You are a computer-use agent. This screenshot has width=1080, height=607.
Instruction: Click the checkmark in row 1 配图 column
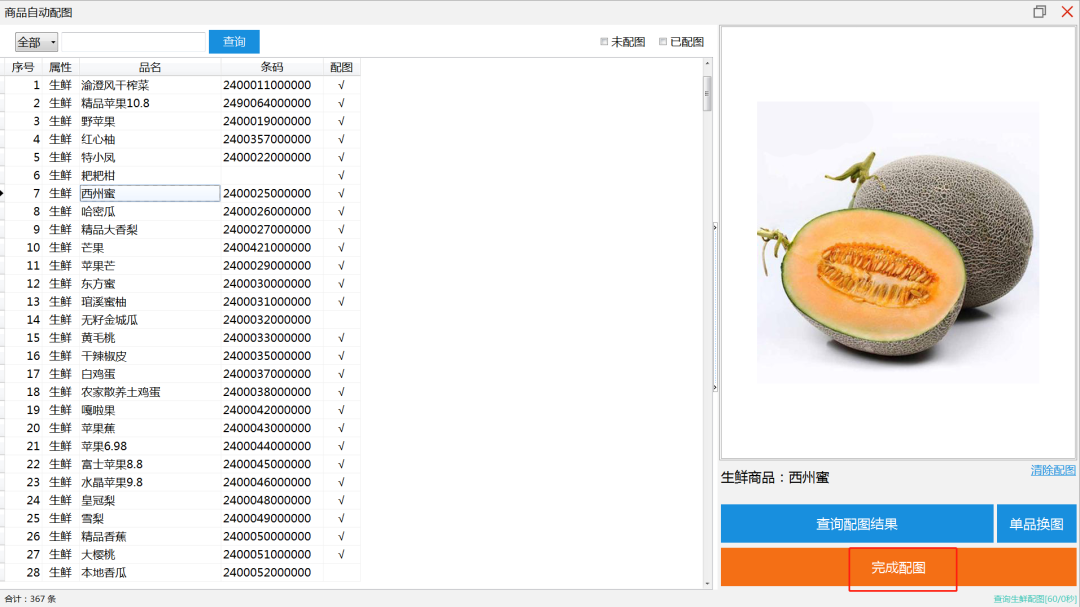coord(341,85)
